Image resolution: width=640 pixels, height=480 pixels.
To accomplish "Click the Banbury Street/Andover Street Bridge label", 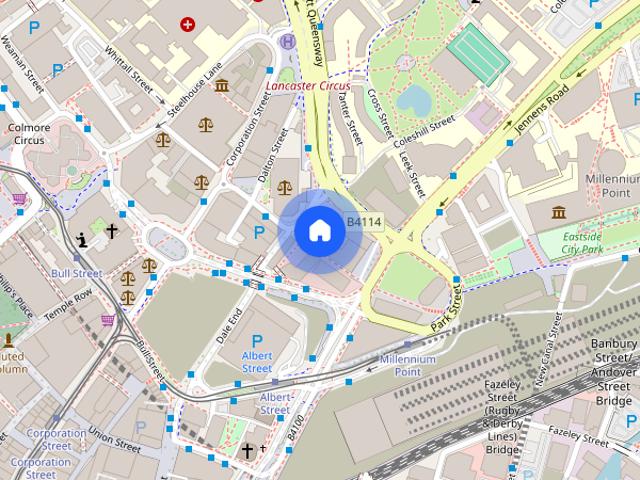I will [x=614, y=372].
